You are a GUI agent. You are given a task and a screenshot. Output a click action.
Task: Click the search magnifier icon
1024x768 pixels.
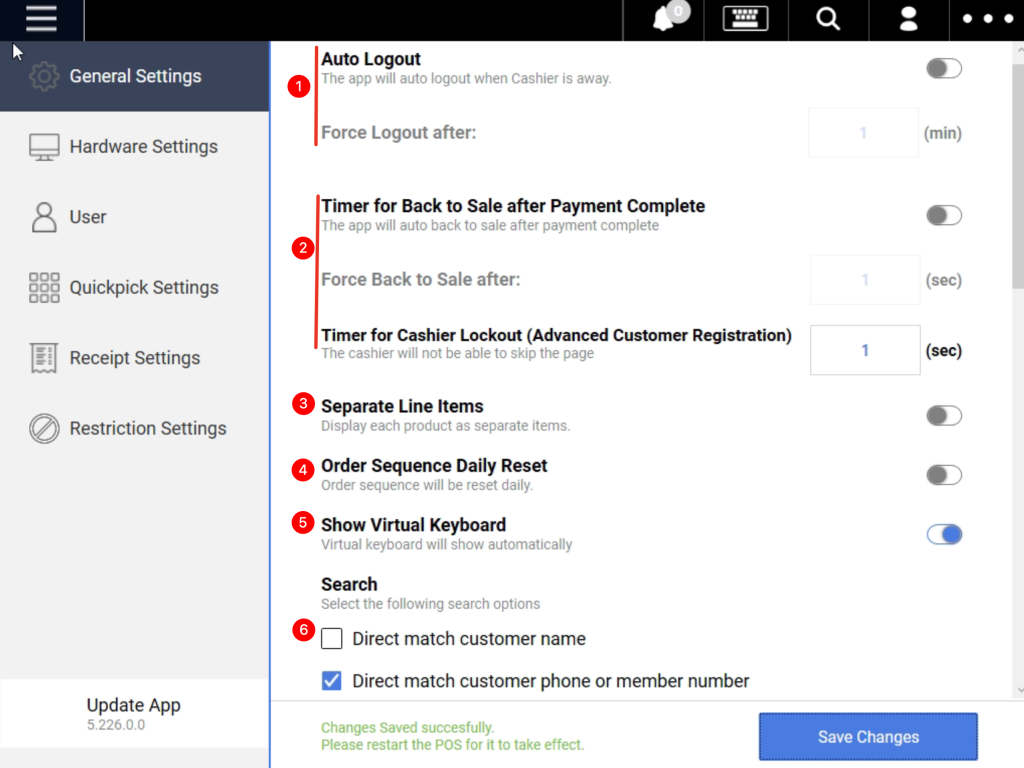828,20
